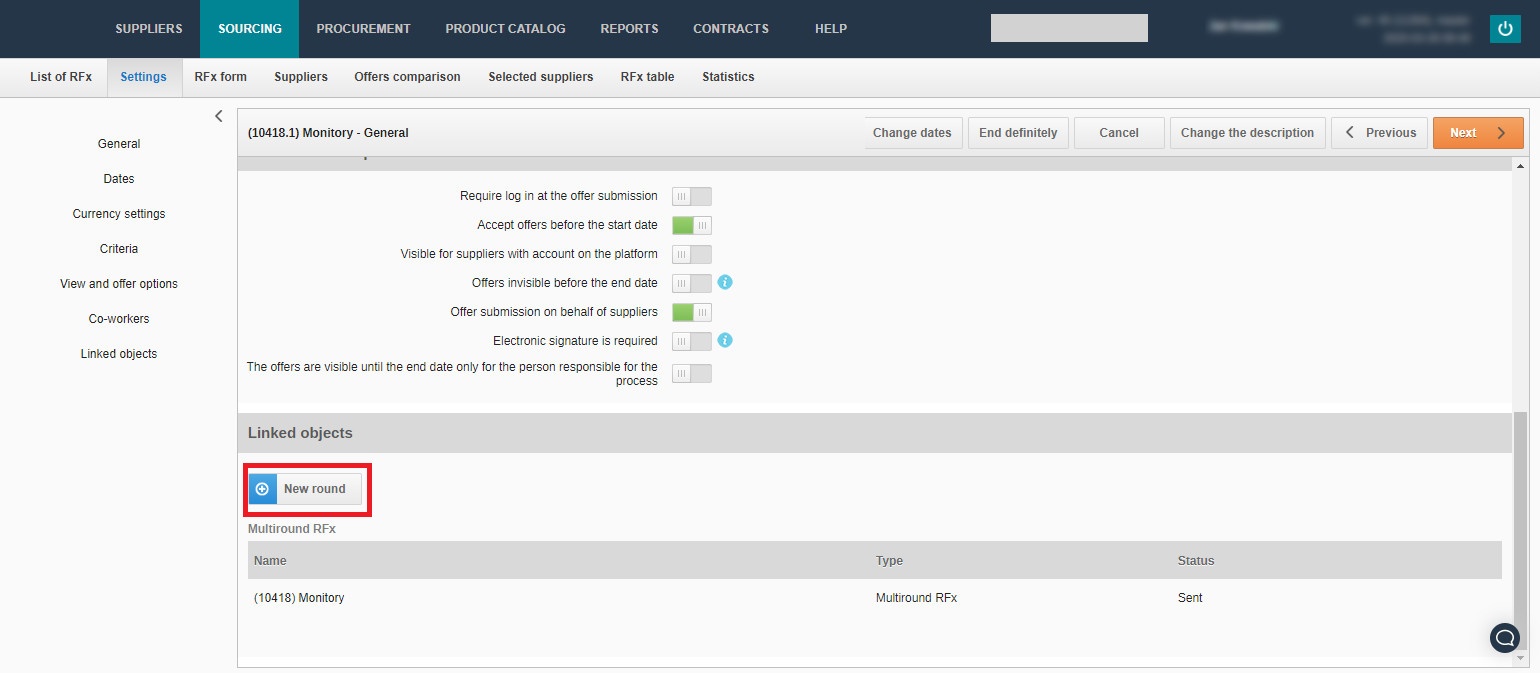The image size is (1540, 673).
Task: Click info icon beside Offers invisible before end date
Action: [x=726, y=282]
